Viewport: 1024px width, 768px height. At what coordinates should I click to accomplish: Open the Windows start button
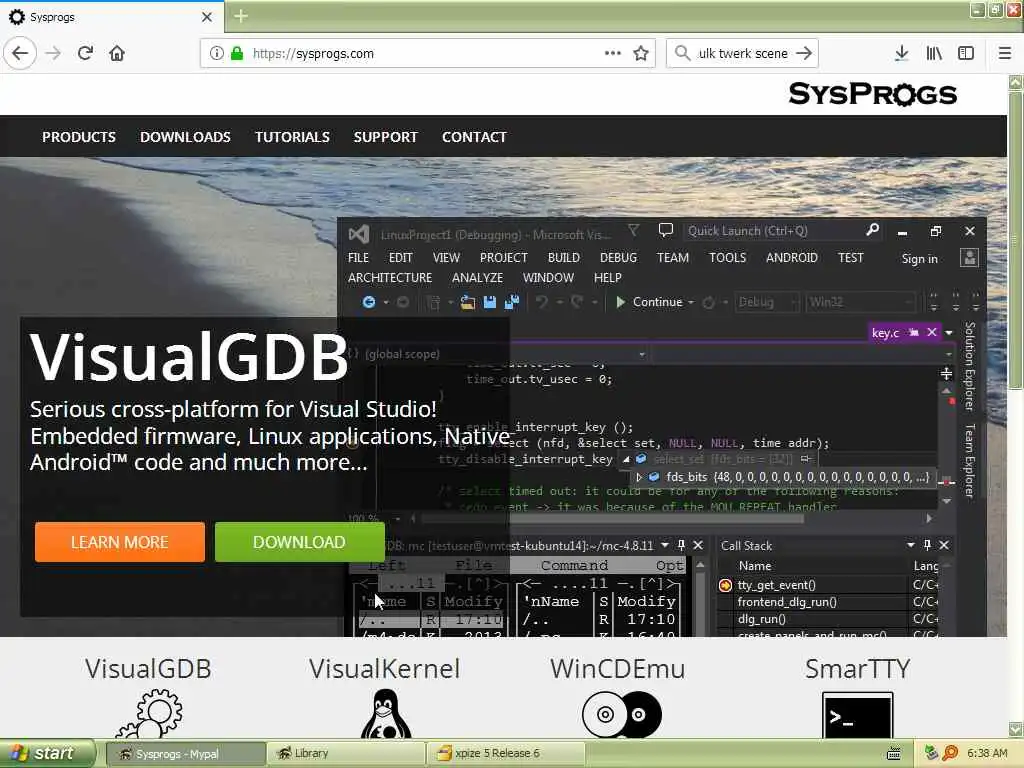(47, 754)
